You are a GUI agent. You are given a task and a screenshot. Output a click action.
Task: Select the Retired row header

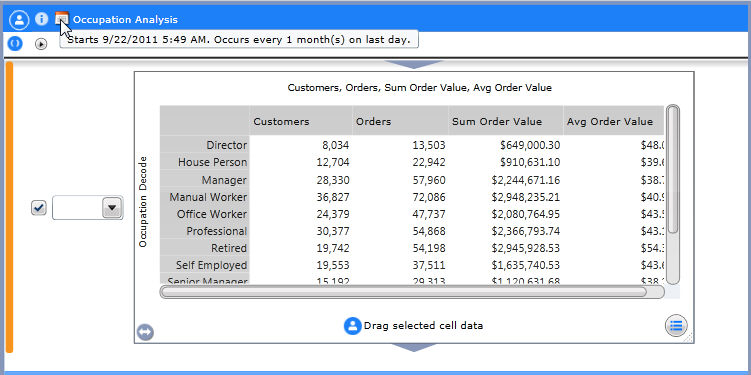point(205,248)
